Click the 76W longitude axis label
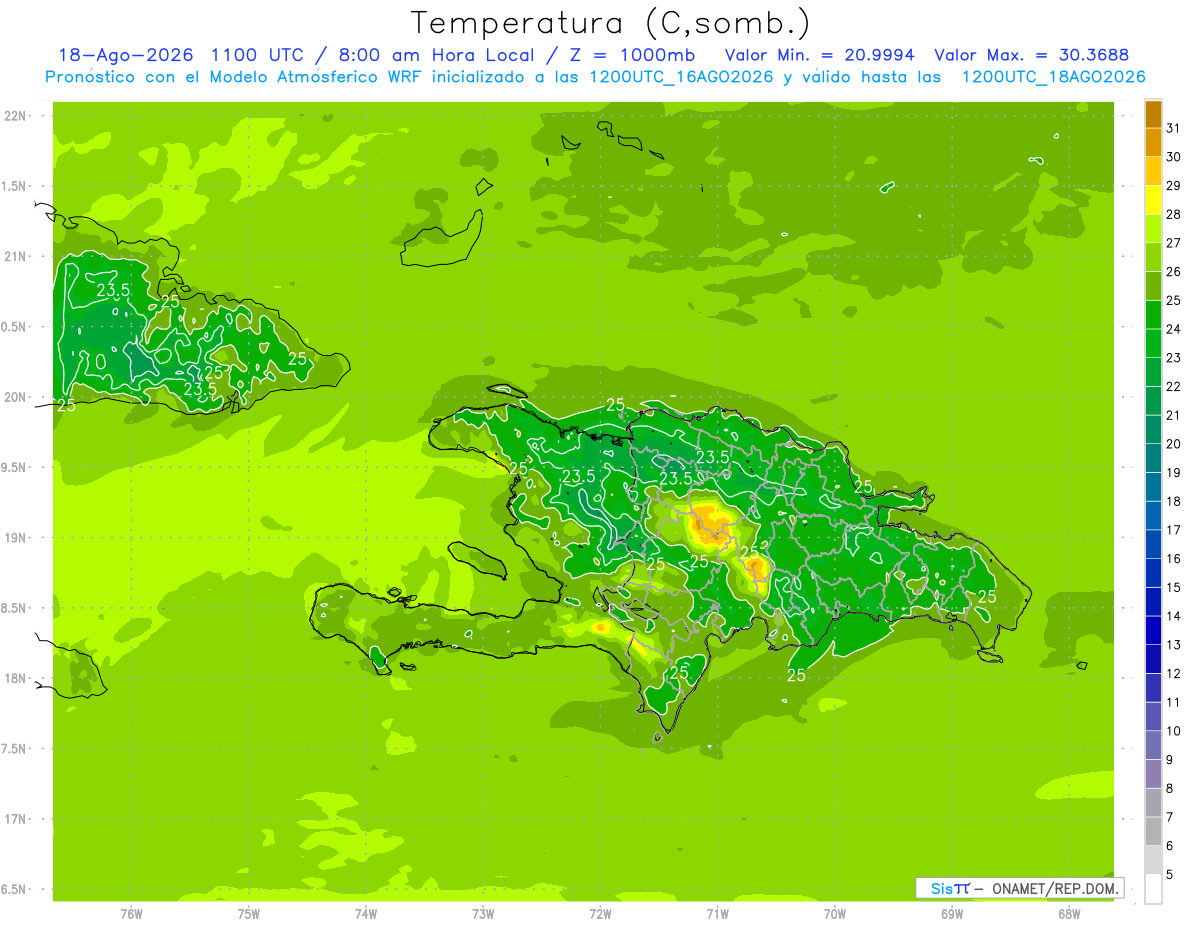1200x927 pixels. pyautogui.click(x=131, y=914)
